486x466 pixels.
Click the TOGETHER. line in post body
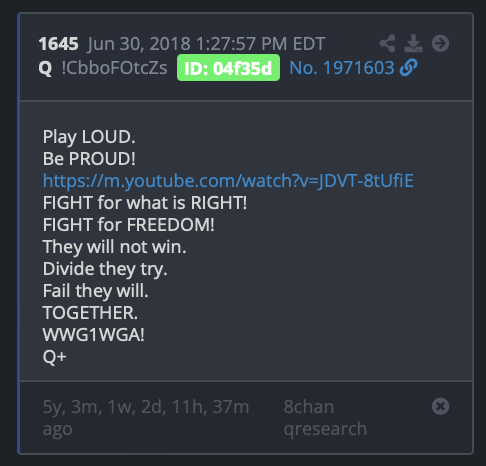(x=90, y=313)
